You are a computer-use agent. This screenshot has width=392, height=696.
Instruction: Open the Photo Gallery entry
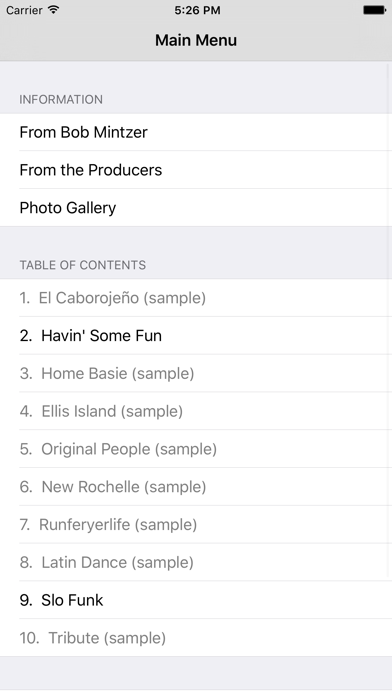pyautogui.click(x=196, y=208)
